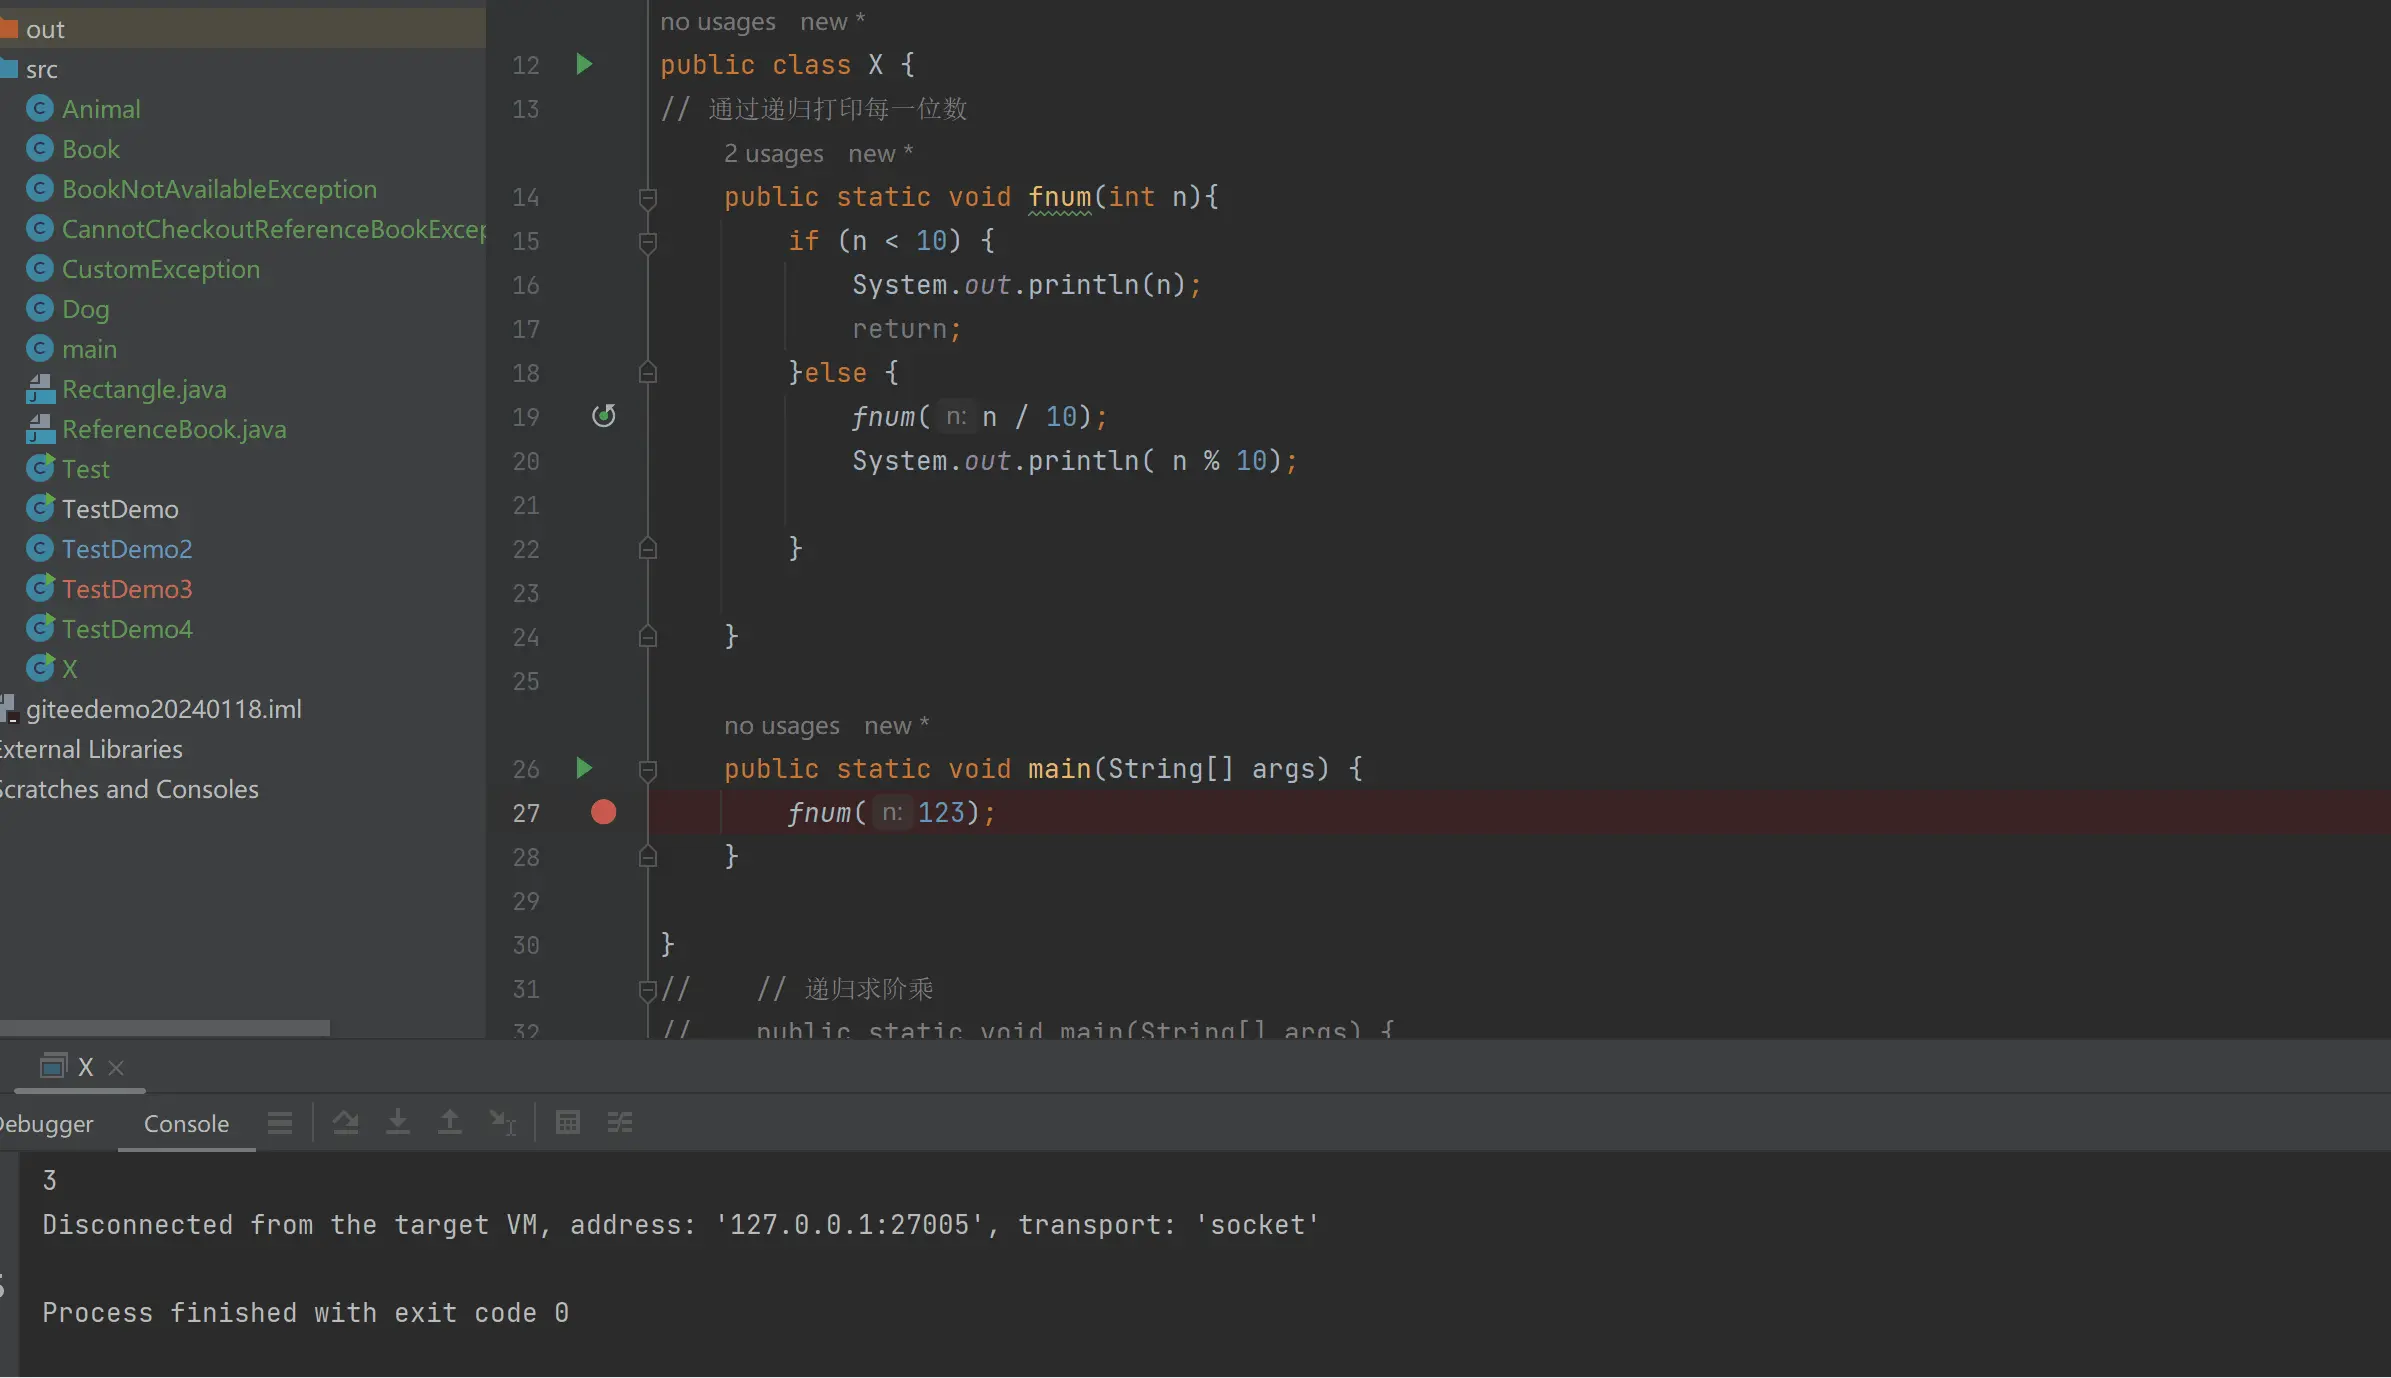This screenshot has height=1378, width=2391.
Task: Click 'new *' author hint above fnum
Action: click(x=880, y=153)
